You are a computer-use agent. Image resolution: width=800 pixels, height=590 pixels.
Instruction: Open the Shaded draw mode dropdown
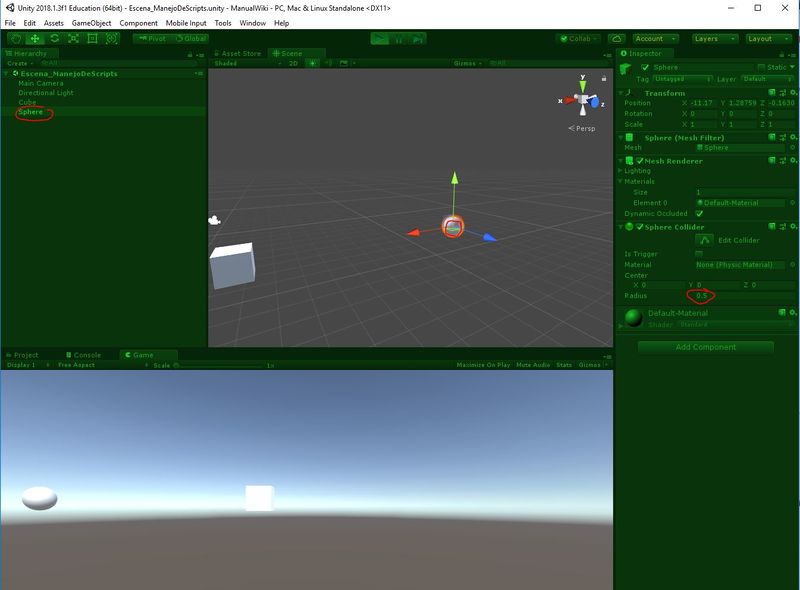click(248, 63)
